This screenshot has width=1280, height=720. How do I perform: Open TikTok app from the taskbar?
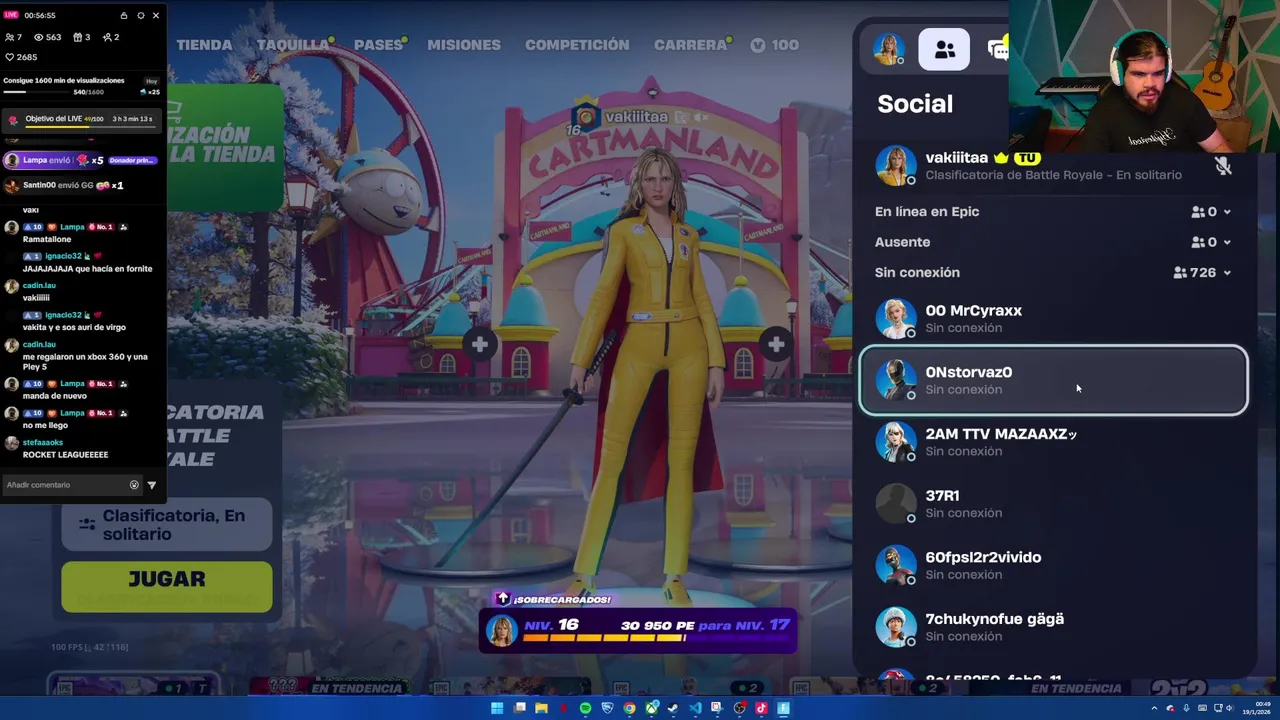[761, 708]
